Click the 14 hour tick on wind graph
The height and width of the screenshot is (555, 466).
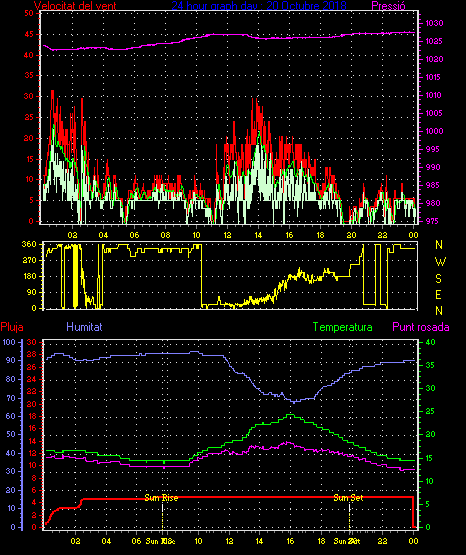coord(258,235)
